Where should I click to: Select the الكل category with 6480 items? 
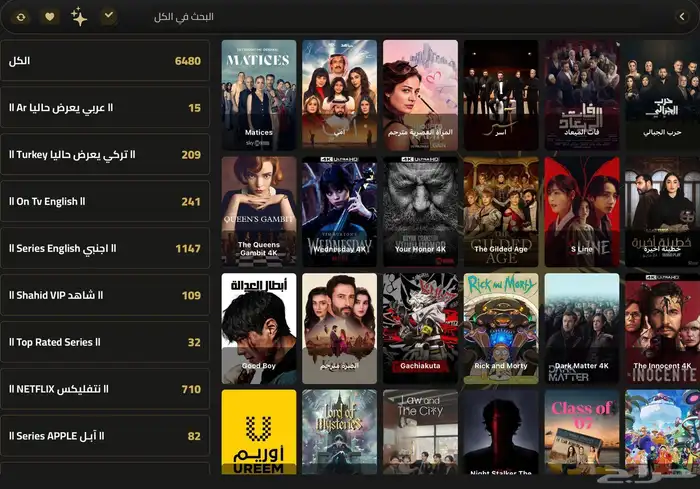coord(105,61)
